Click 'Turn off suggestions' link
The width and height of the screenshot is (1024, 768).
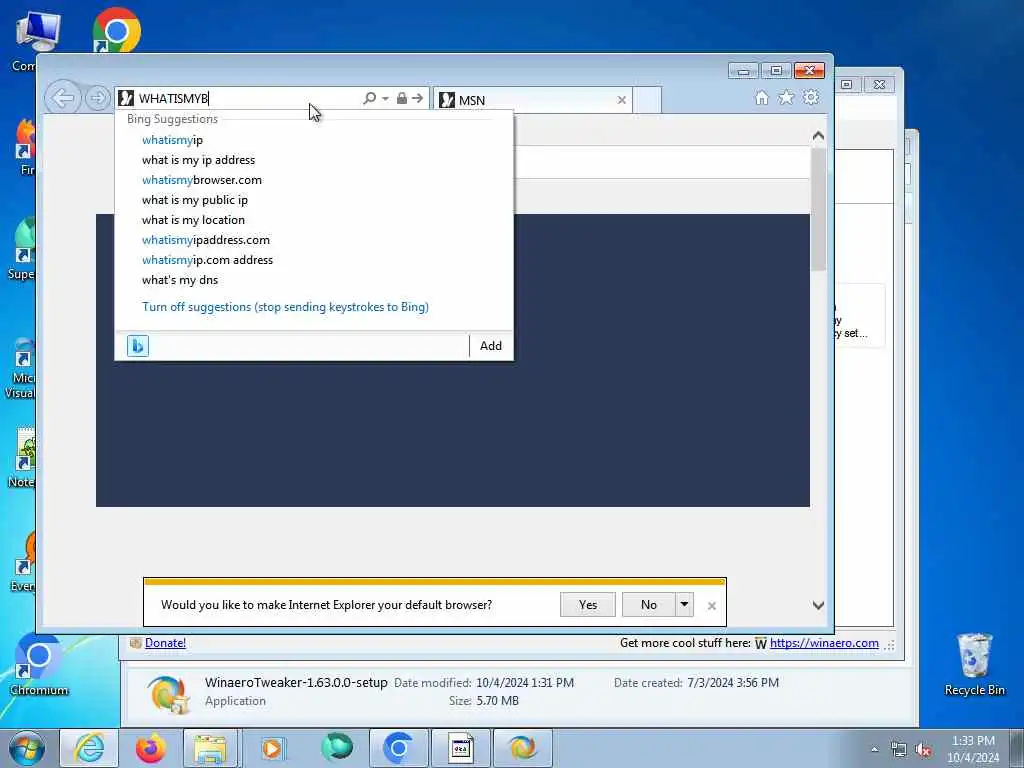click(x=285, y=307)
